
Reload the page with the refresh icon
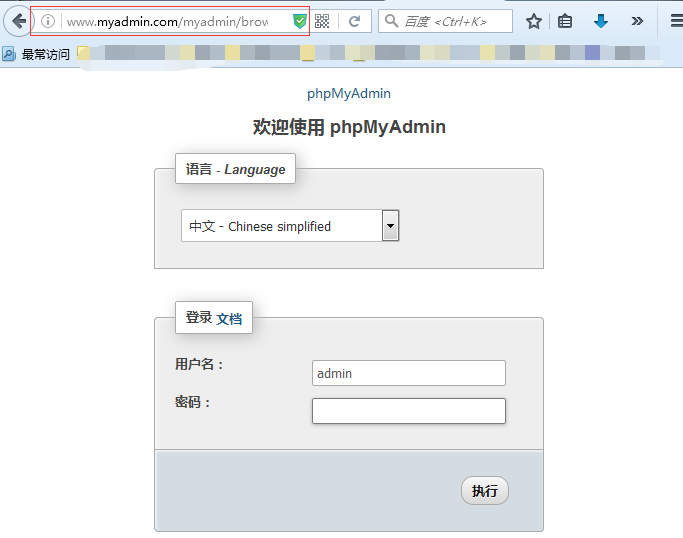355,21
